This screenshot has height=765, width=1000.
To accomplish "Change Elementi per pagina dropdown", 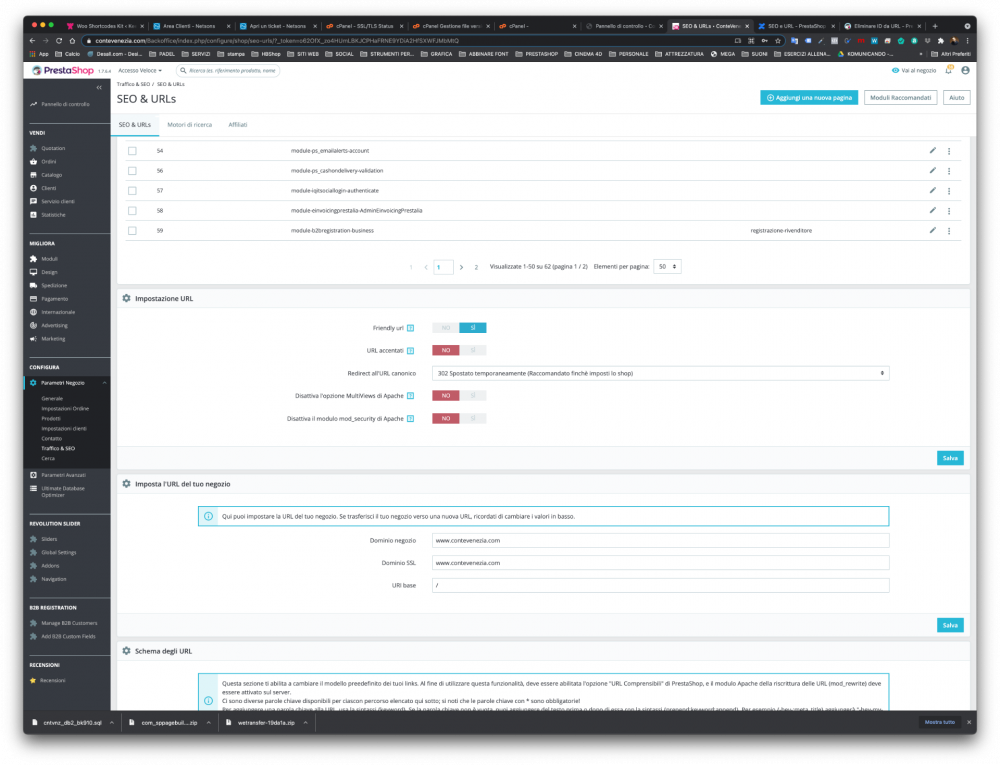I will (667, 266).
